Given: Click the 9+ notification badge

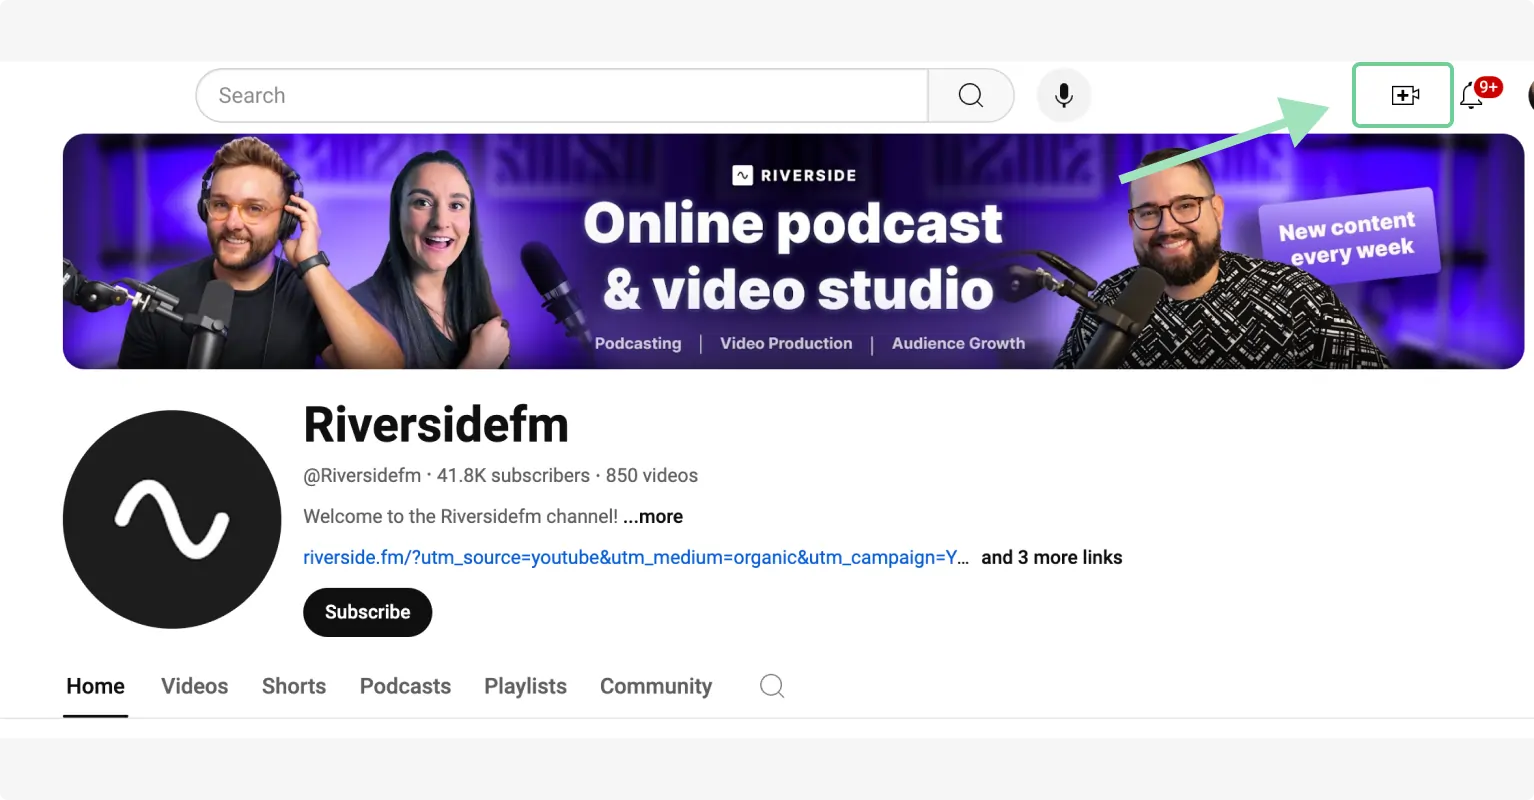Looking at the screenshot, I should pos(1488,87).
